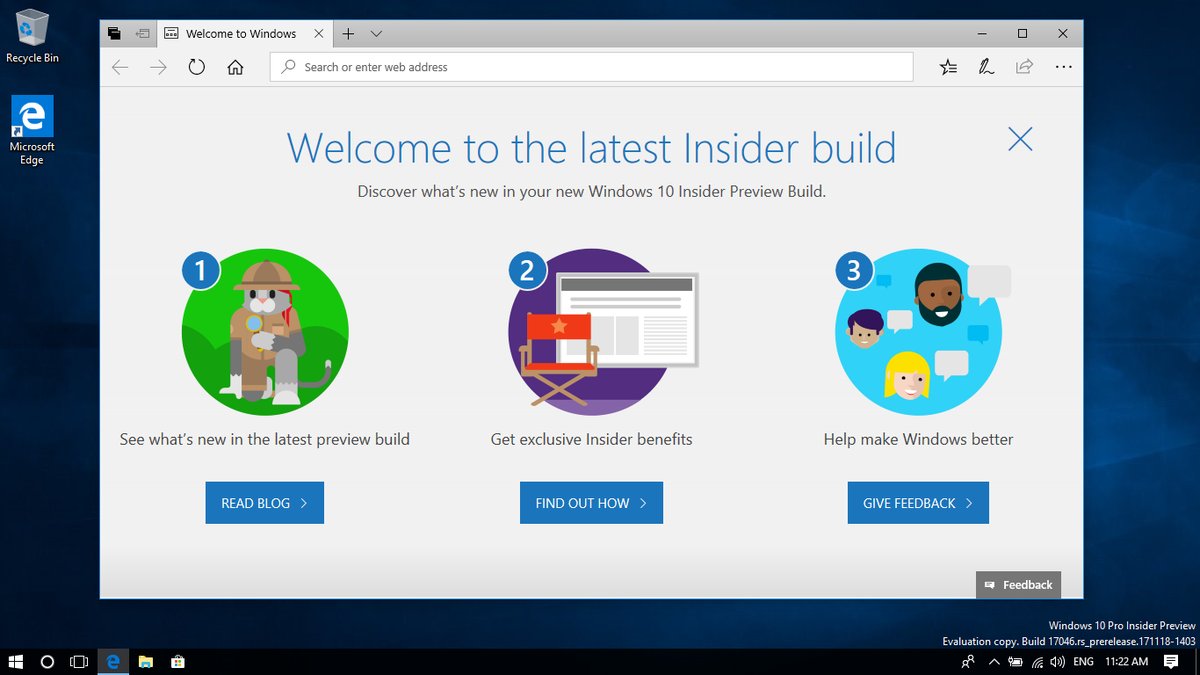Go to the Home page icon
This screenshot has height=675, width=1200.
click(235, 67)
